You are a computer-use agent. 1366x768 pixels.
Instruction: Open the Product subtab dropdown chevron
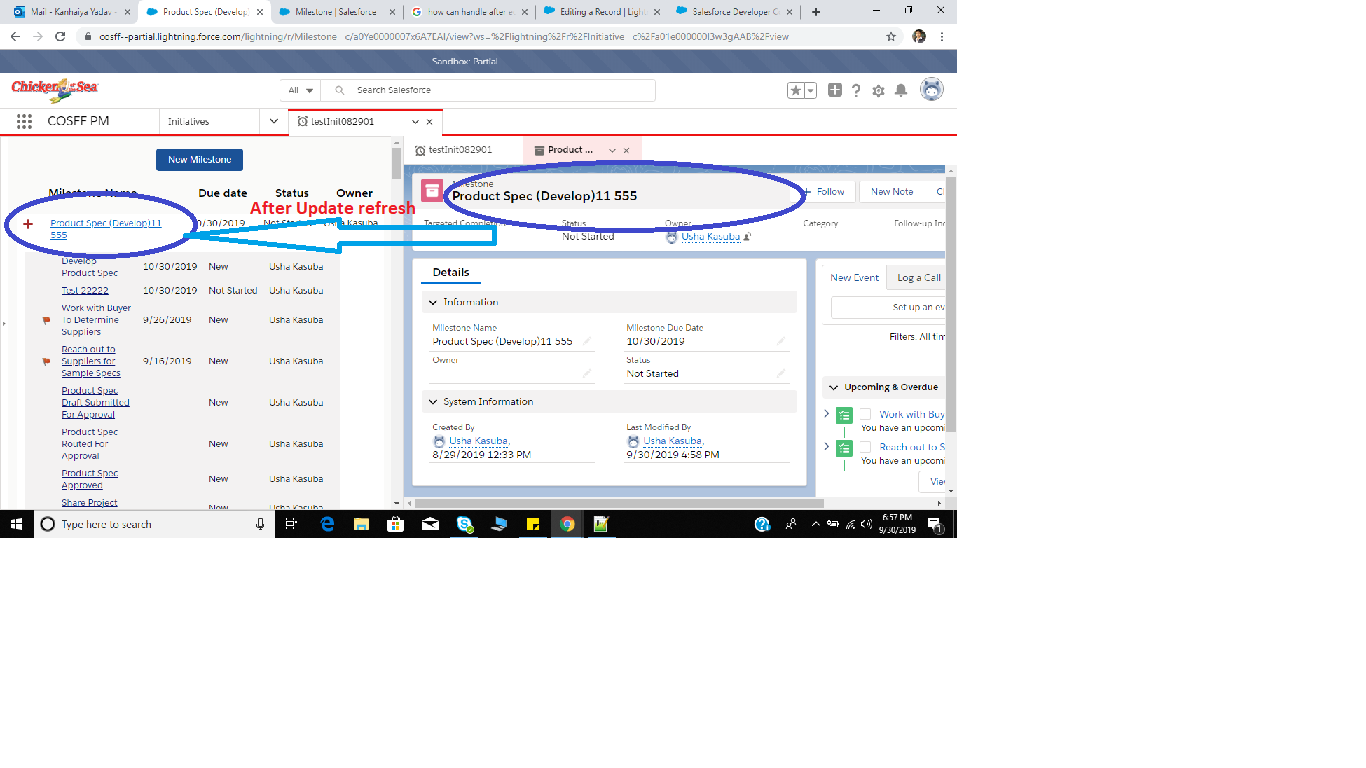click(x=611, y=150)
